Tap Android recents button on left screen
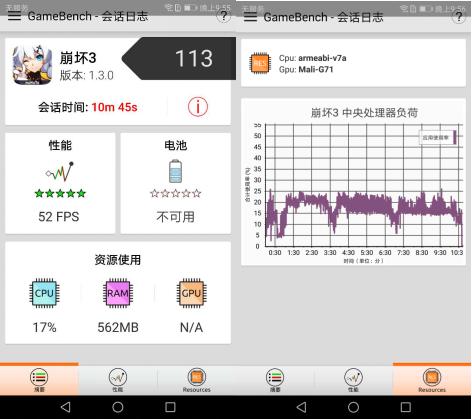 tap(170, 407)
